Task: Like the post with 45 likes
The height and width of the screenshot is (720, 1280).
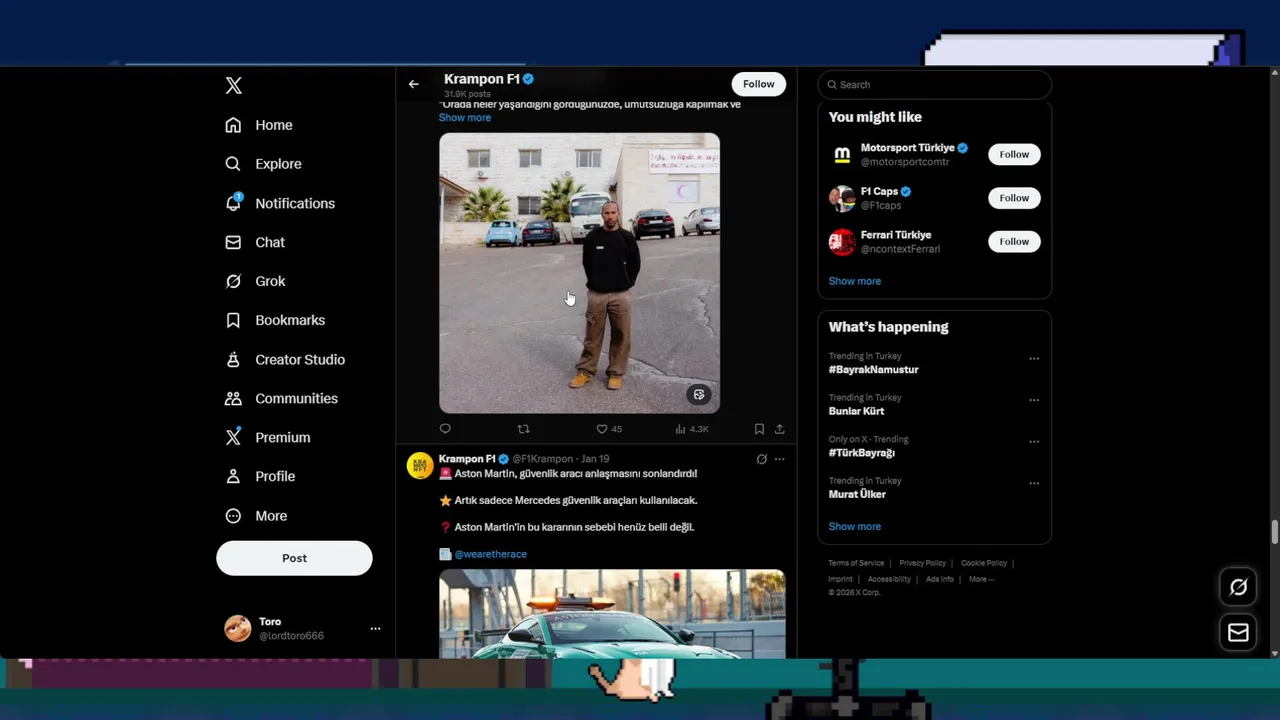Action: [x=608, y=429]
